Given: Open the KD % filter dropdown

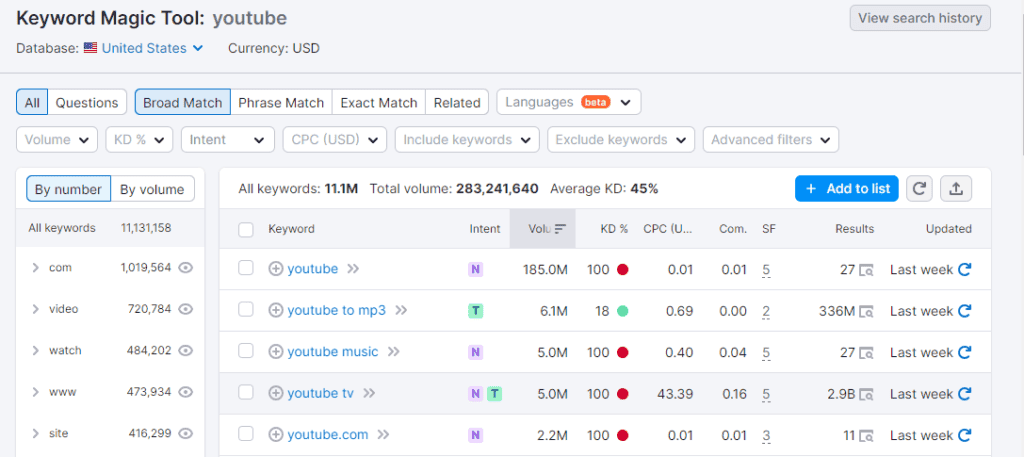Looking at the screenshot, I should 139,140.
